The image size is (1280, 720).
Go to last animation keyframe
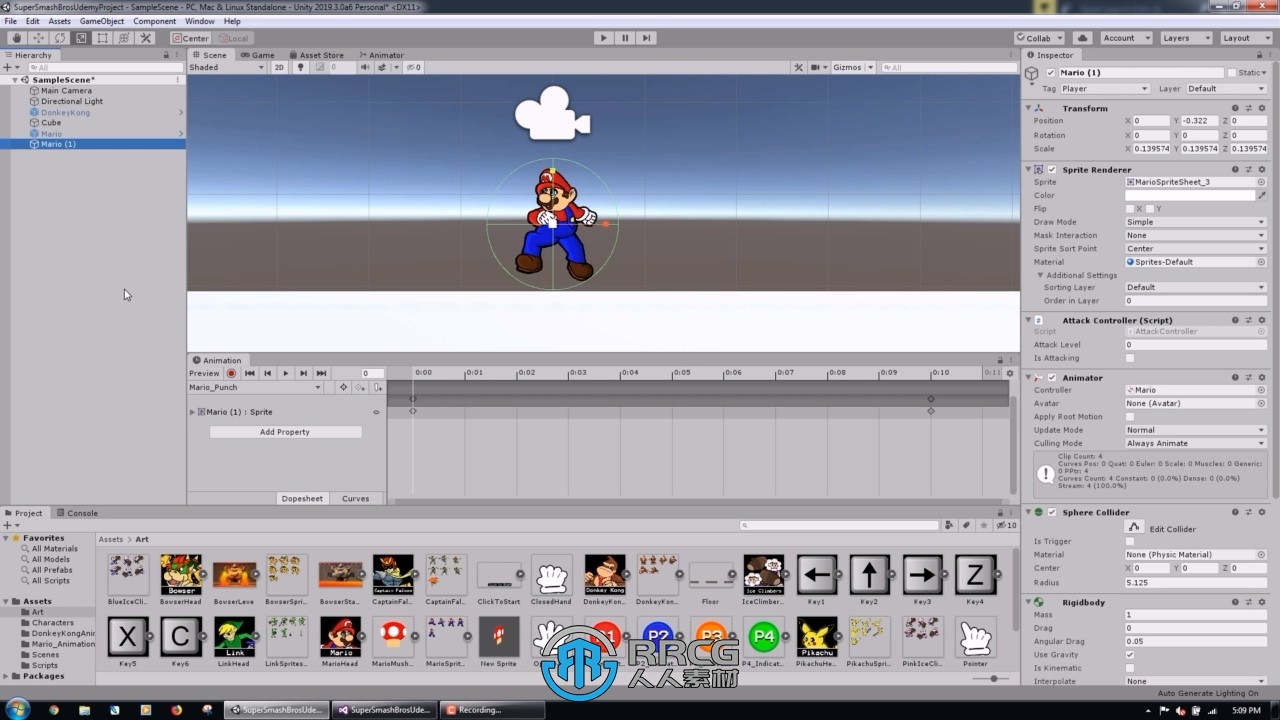click(321, 373)
